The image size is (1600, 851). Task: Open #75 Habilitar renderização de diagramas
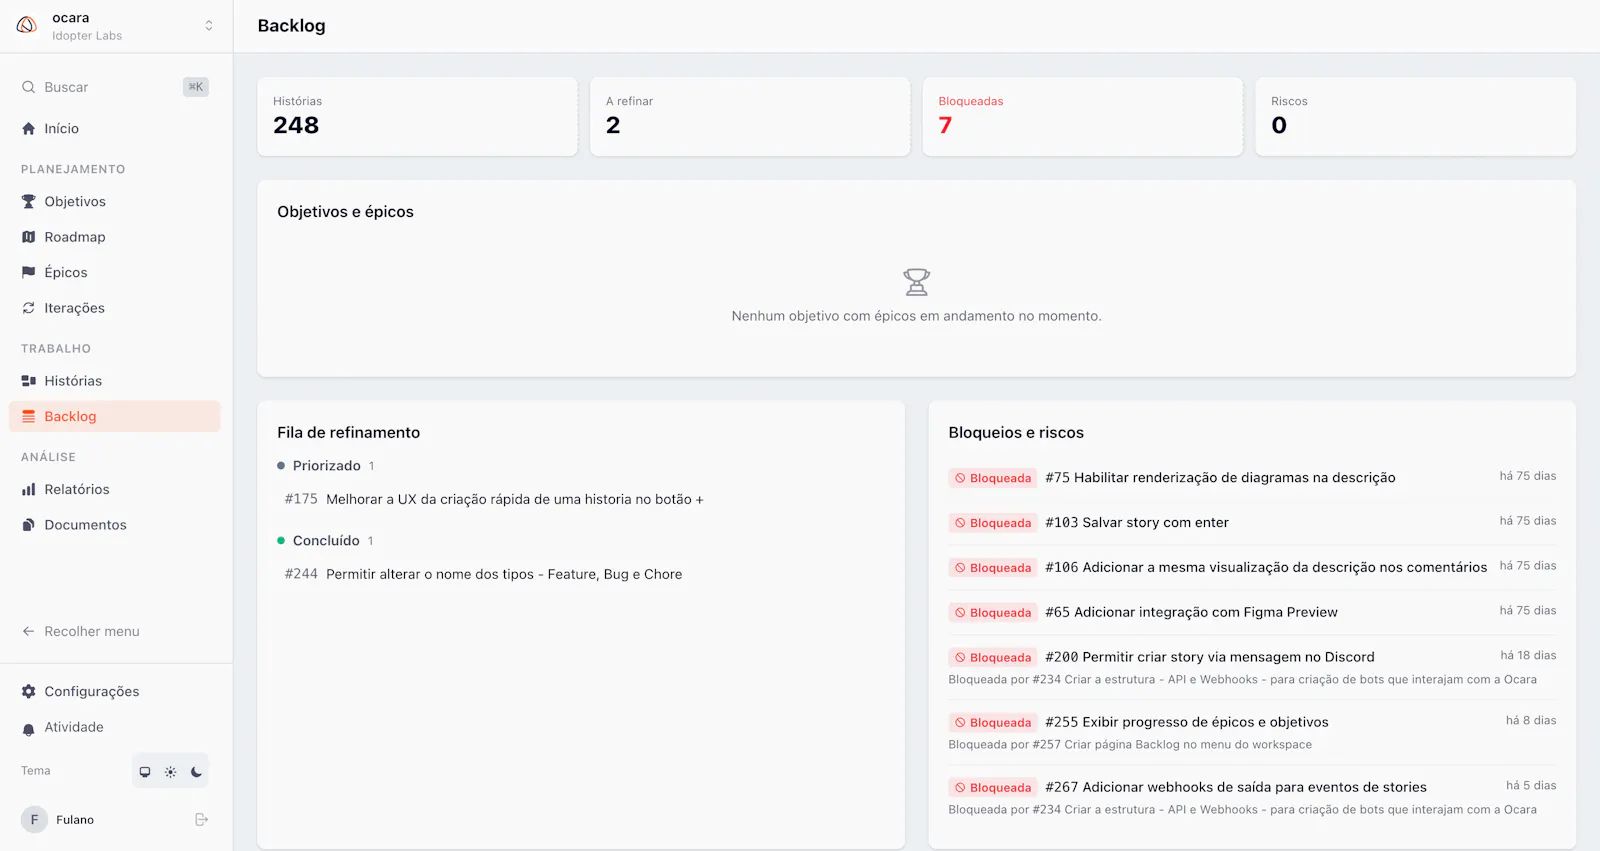tap(1220, 478)
